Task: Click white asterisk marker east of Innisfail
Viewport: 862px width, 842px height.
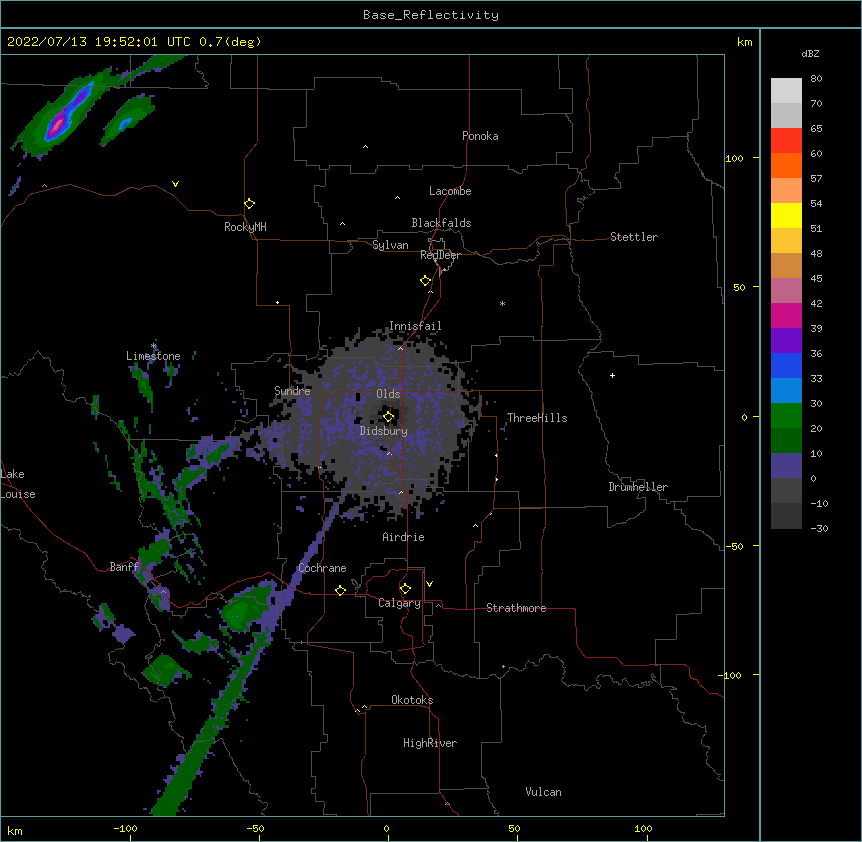Action: [x=502, y=304]
